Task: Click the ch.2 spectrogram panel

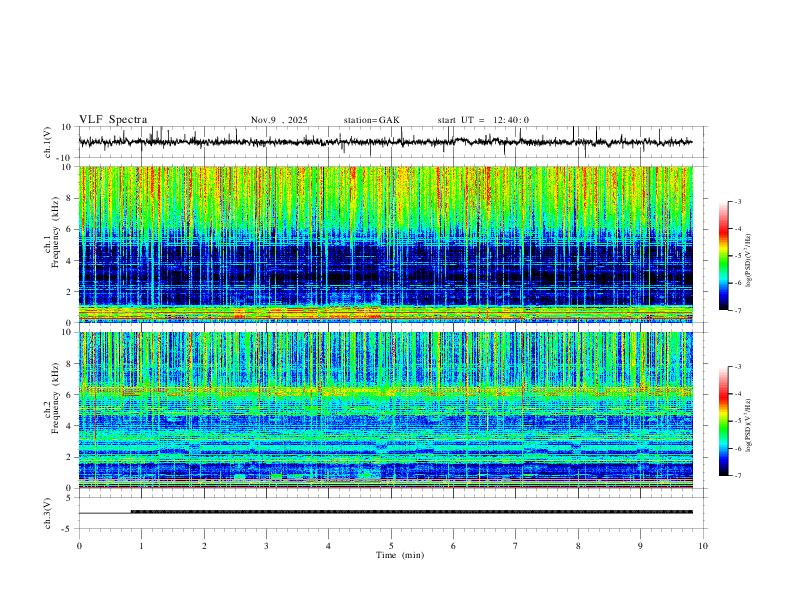Action: point(386,410)
